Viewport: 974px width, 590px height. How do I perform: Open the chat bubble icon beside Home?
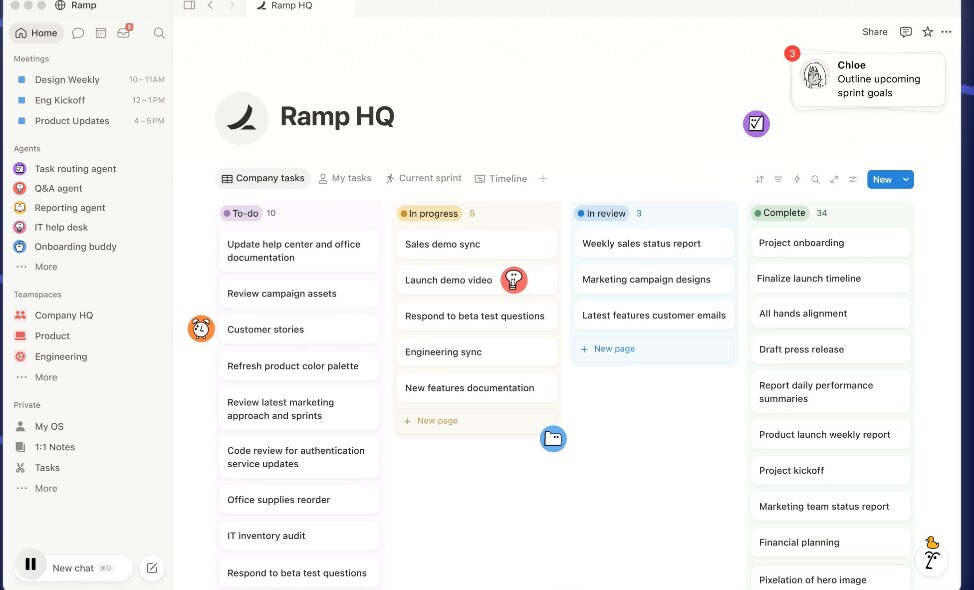78,33
